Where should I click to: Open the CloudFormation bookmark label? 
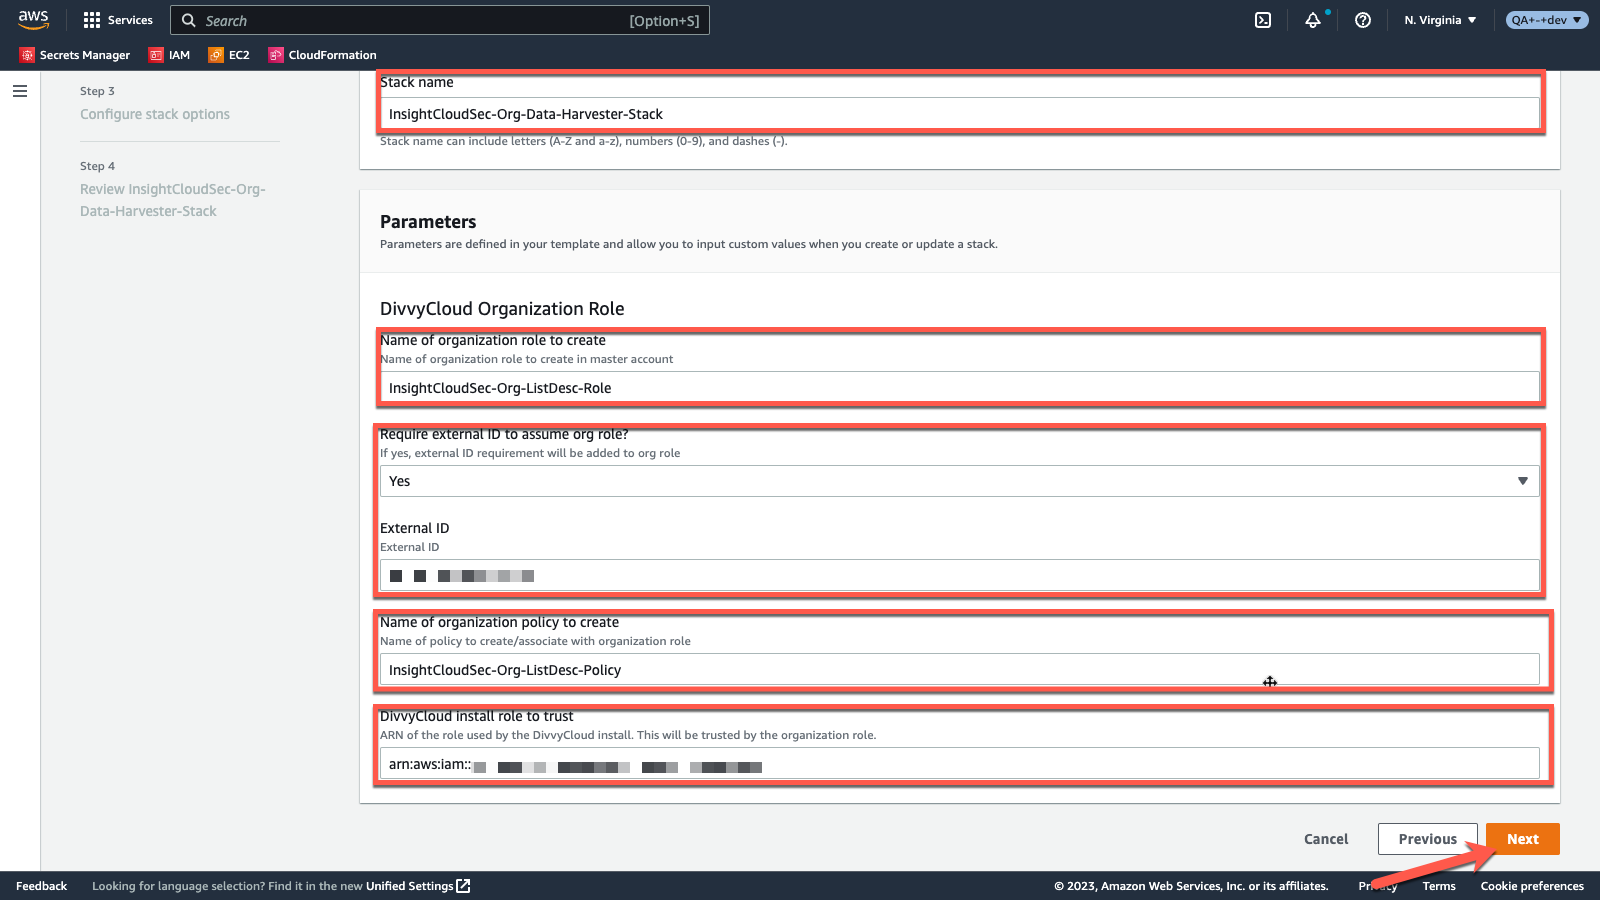click(332, 55)
